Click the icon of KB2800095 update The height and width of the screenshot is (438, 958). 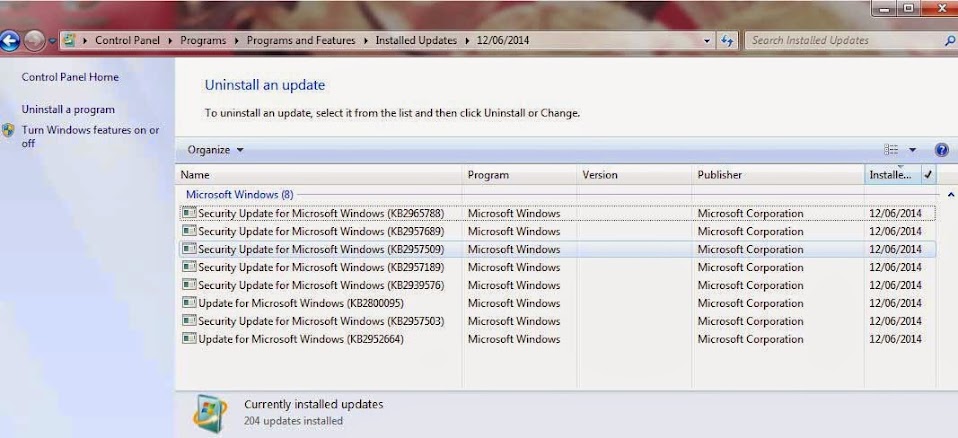(189, 303)
